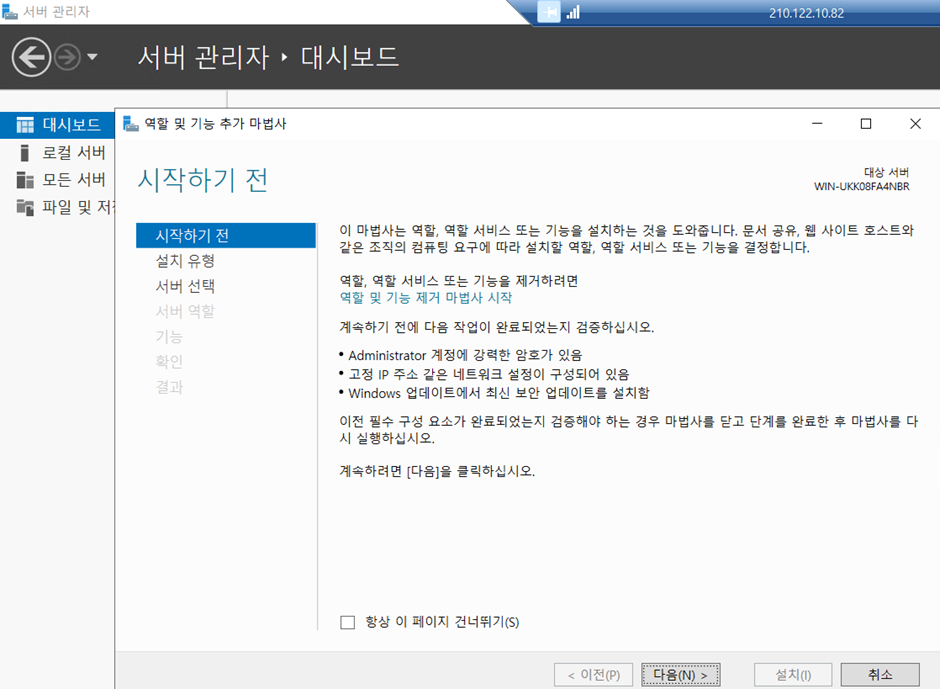This screenshot has height=689, width=940.
Task: Click the remote session pin icon
Action: [549, 12]
